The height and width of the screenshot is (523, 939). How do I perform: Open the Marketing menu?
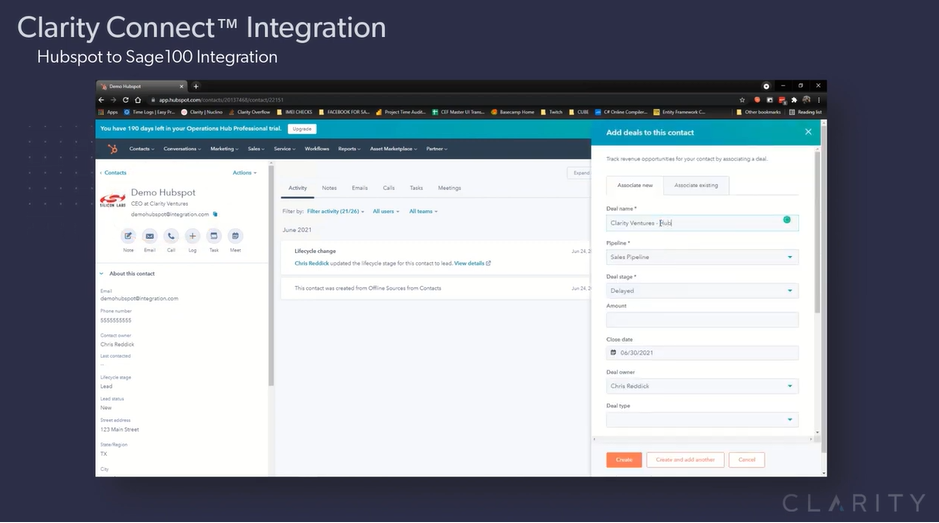(x=225, y=149)
